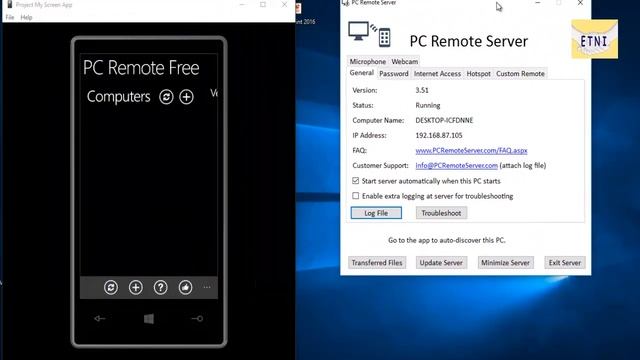Tap the refresh icon beside Computers heading
Viewport: 640px width, 360px height.
tap(166, 97)
